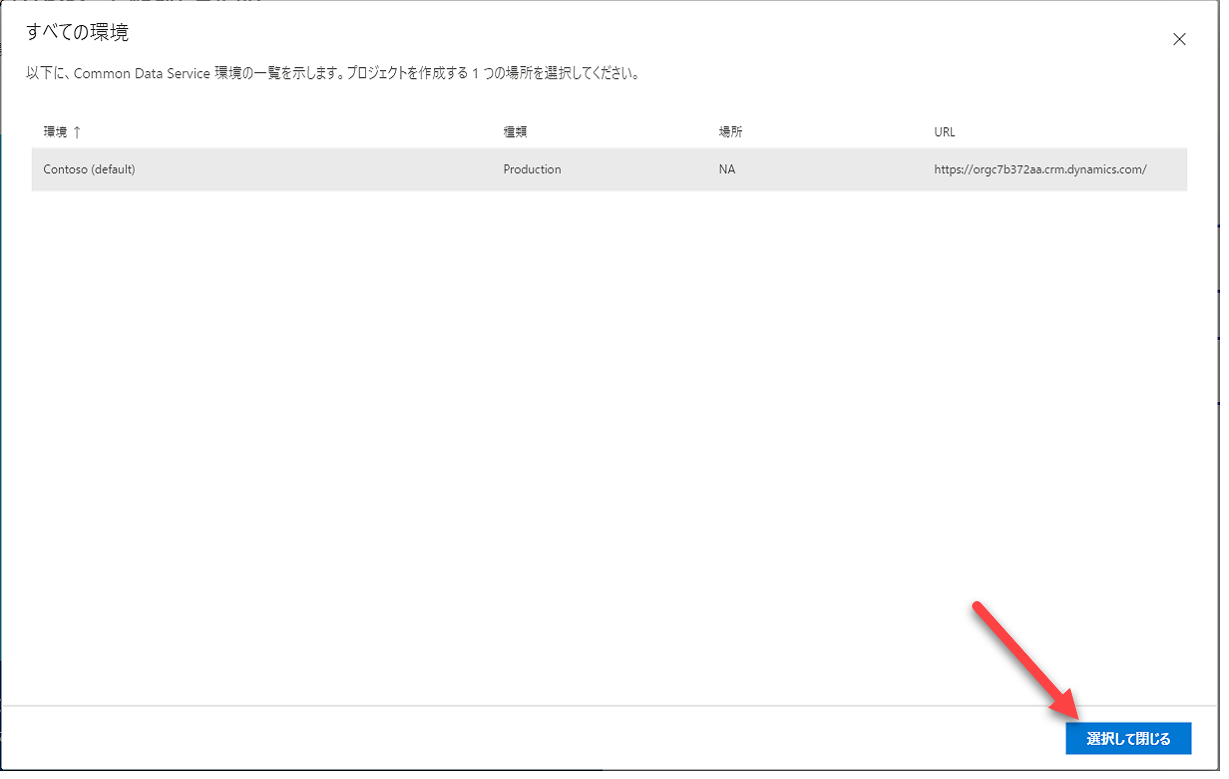Click the NA value under 場所
The image size is (1229, 779).
pyautogui.click(x=725, y=169)
